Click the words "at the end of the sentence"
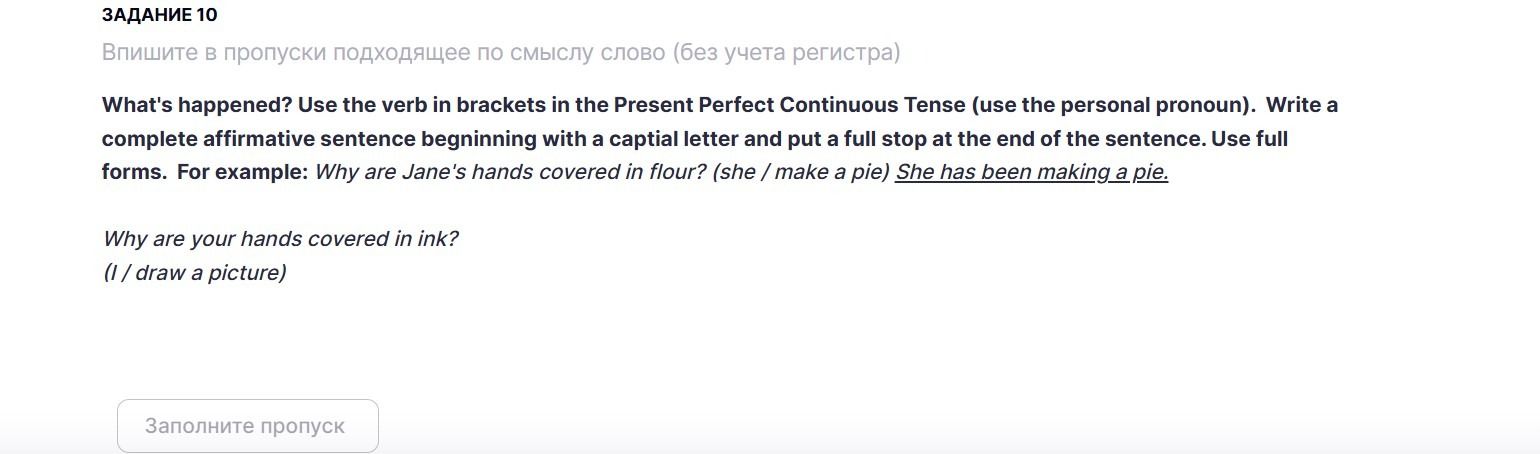 (x=1069, y=139)
